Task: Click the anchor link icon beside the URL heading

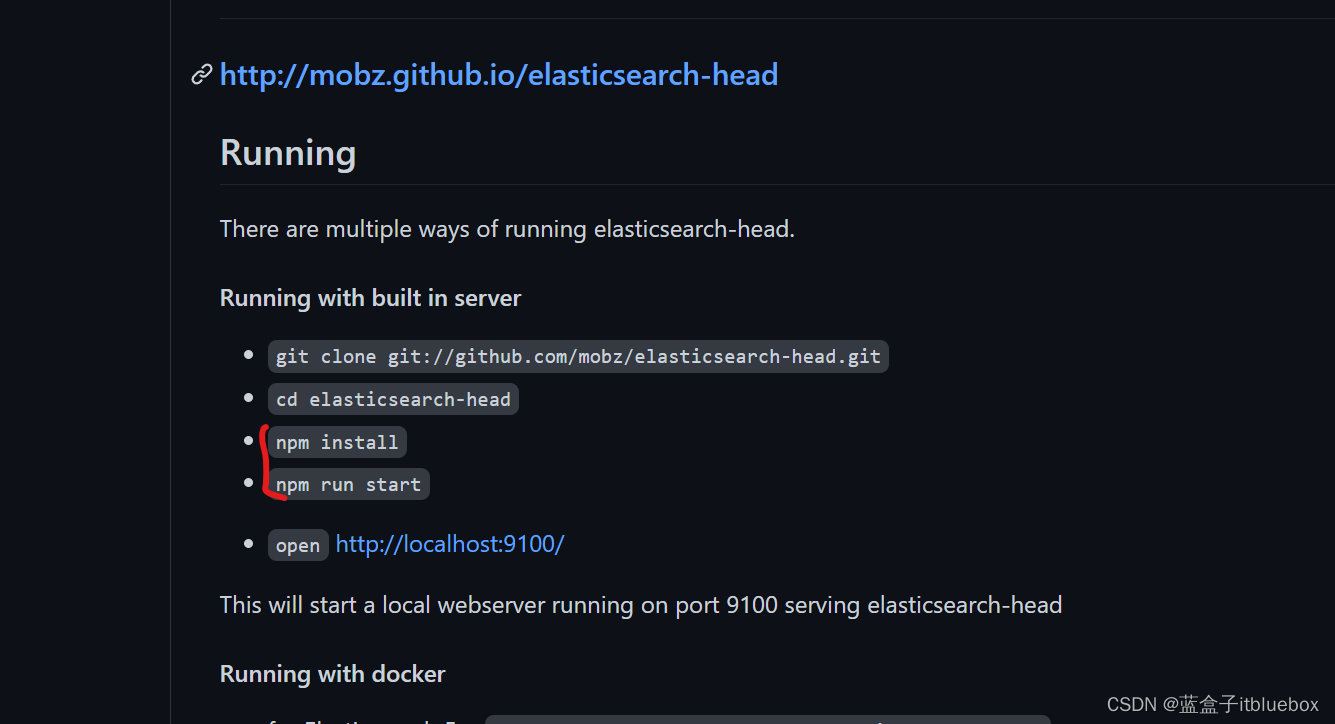Action: coord(202,75)
